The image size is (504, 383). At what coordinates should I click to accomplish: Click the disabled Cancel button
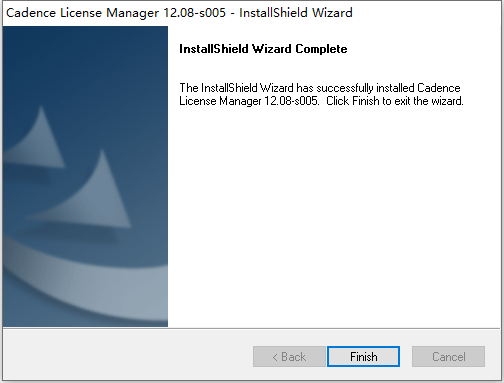click(x=448, y=356)
